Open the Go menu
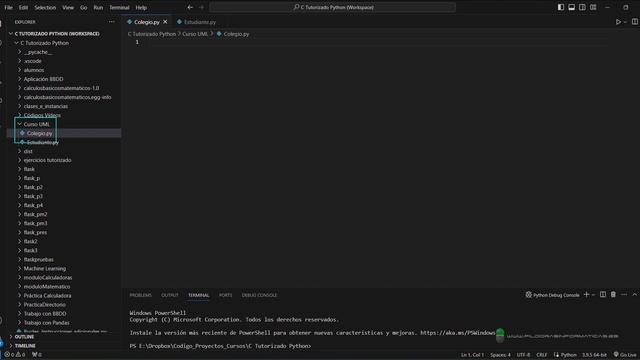This screenshot has height=360, width=640. 83,7
